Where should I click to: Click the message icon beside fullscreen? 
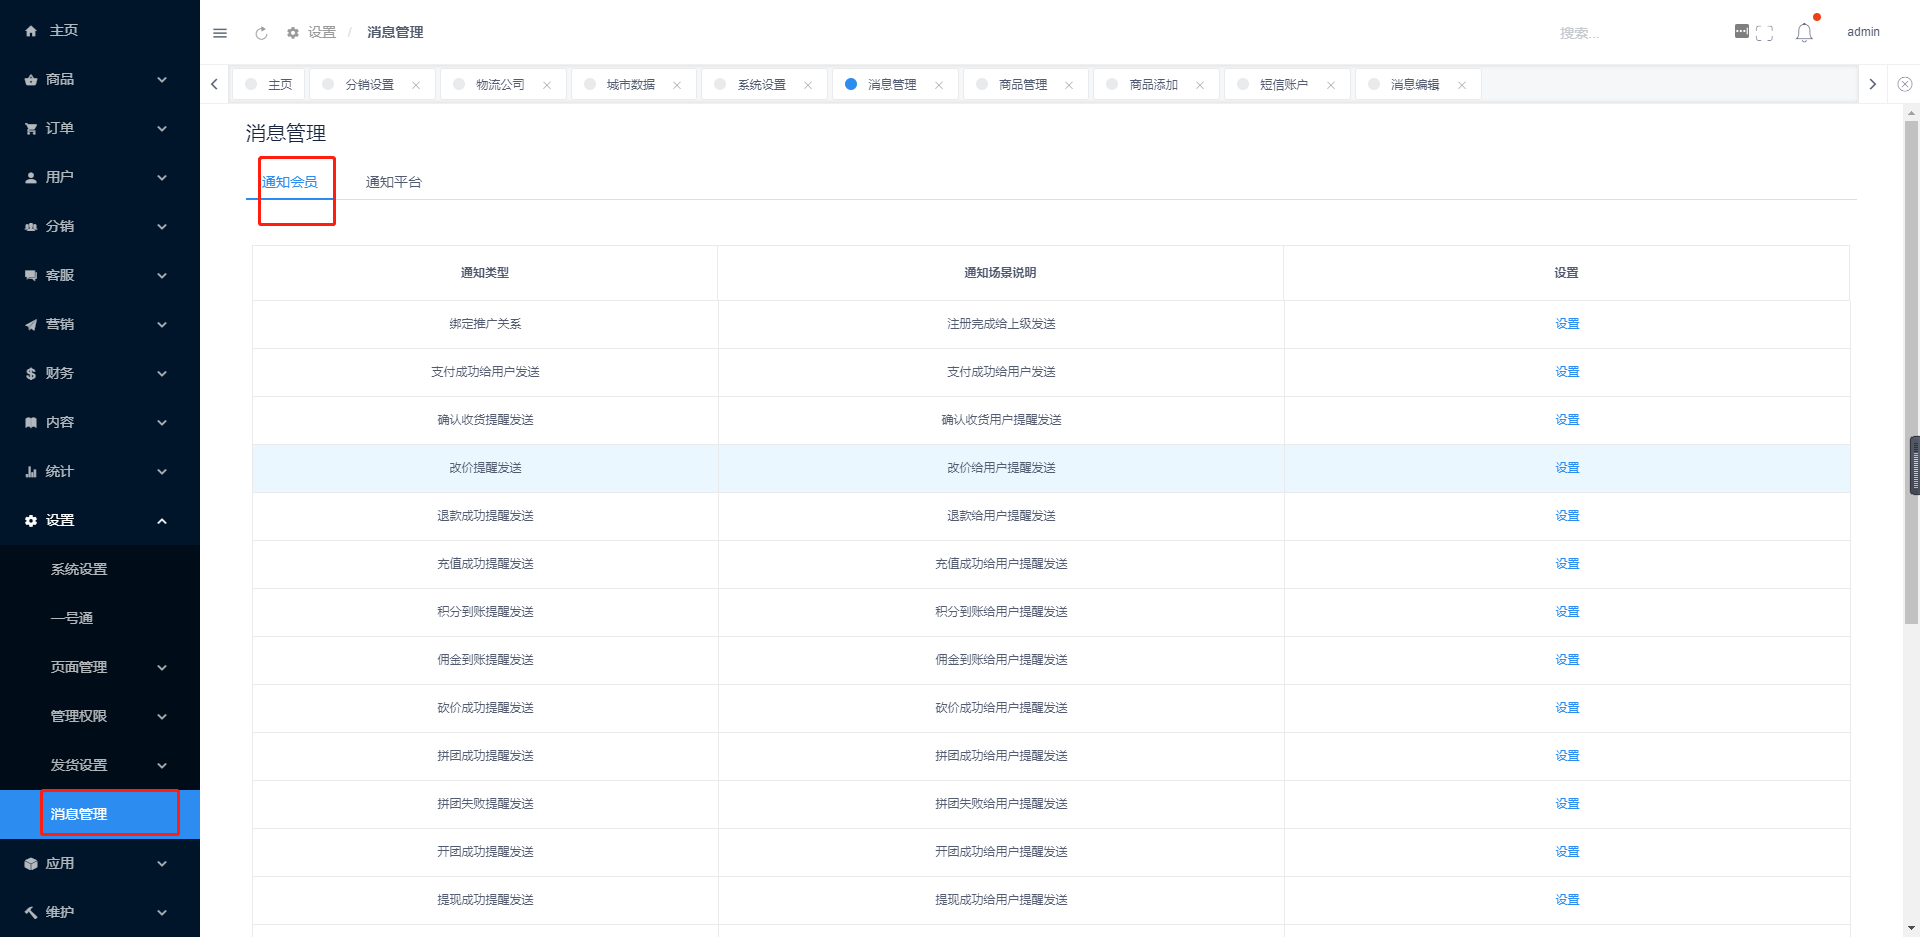[x=1741, y=31]
